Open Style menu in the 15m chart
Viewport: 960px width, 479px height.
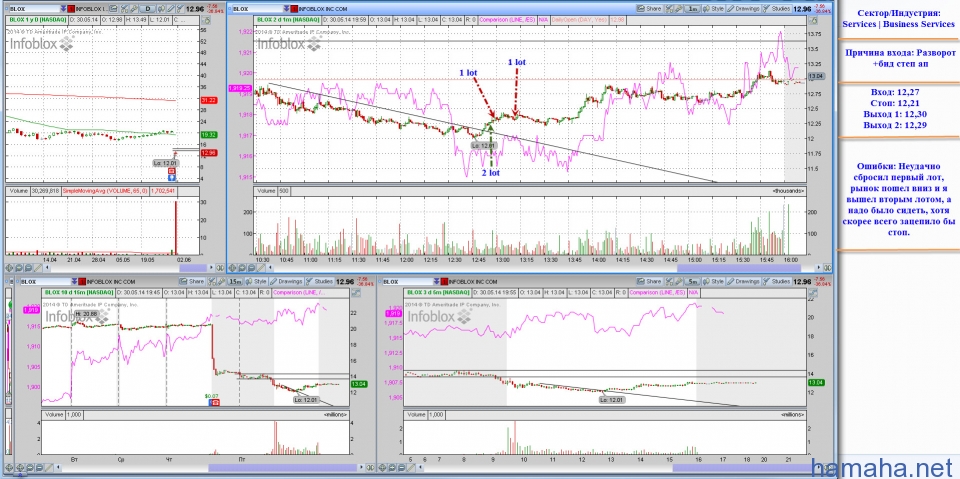[257, 281]
